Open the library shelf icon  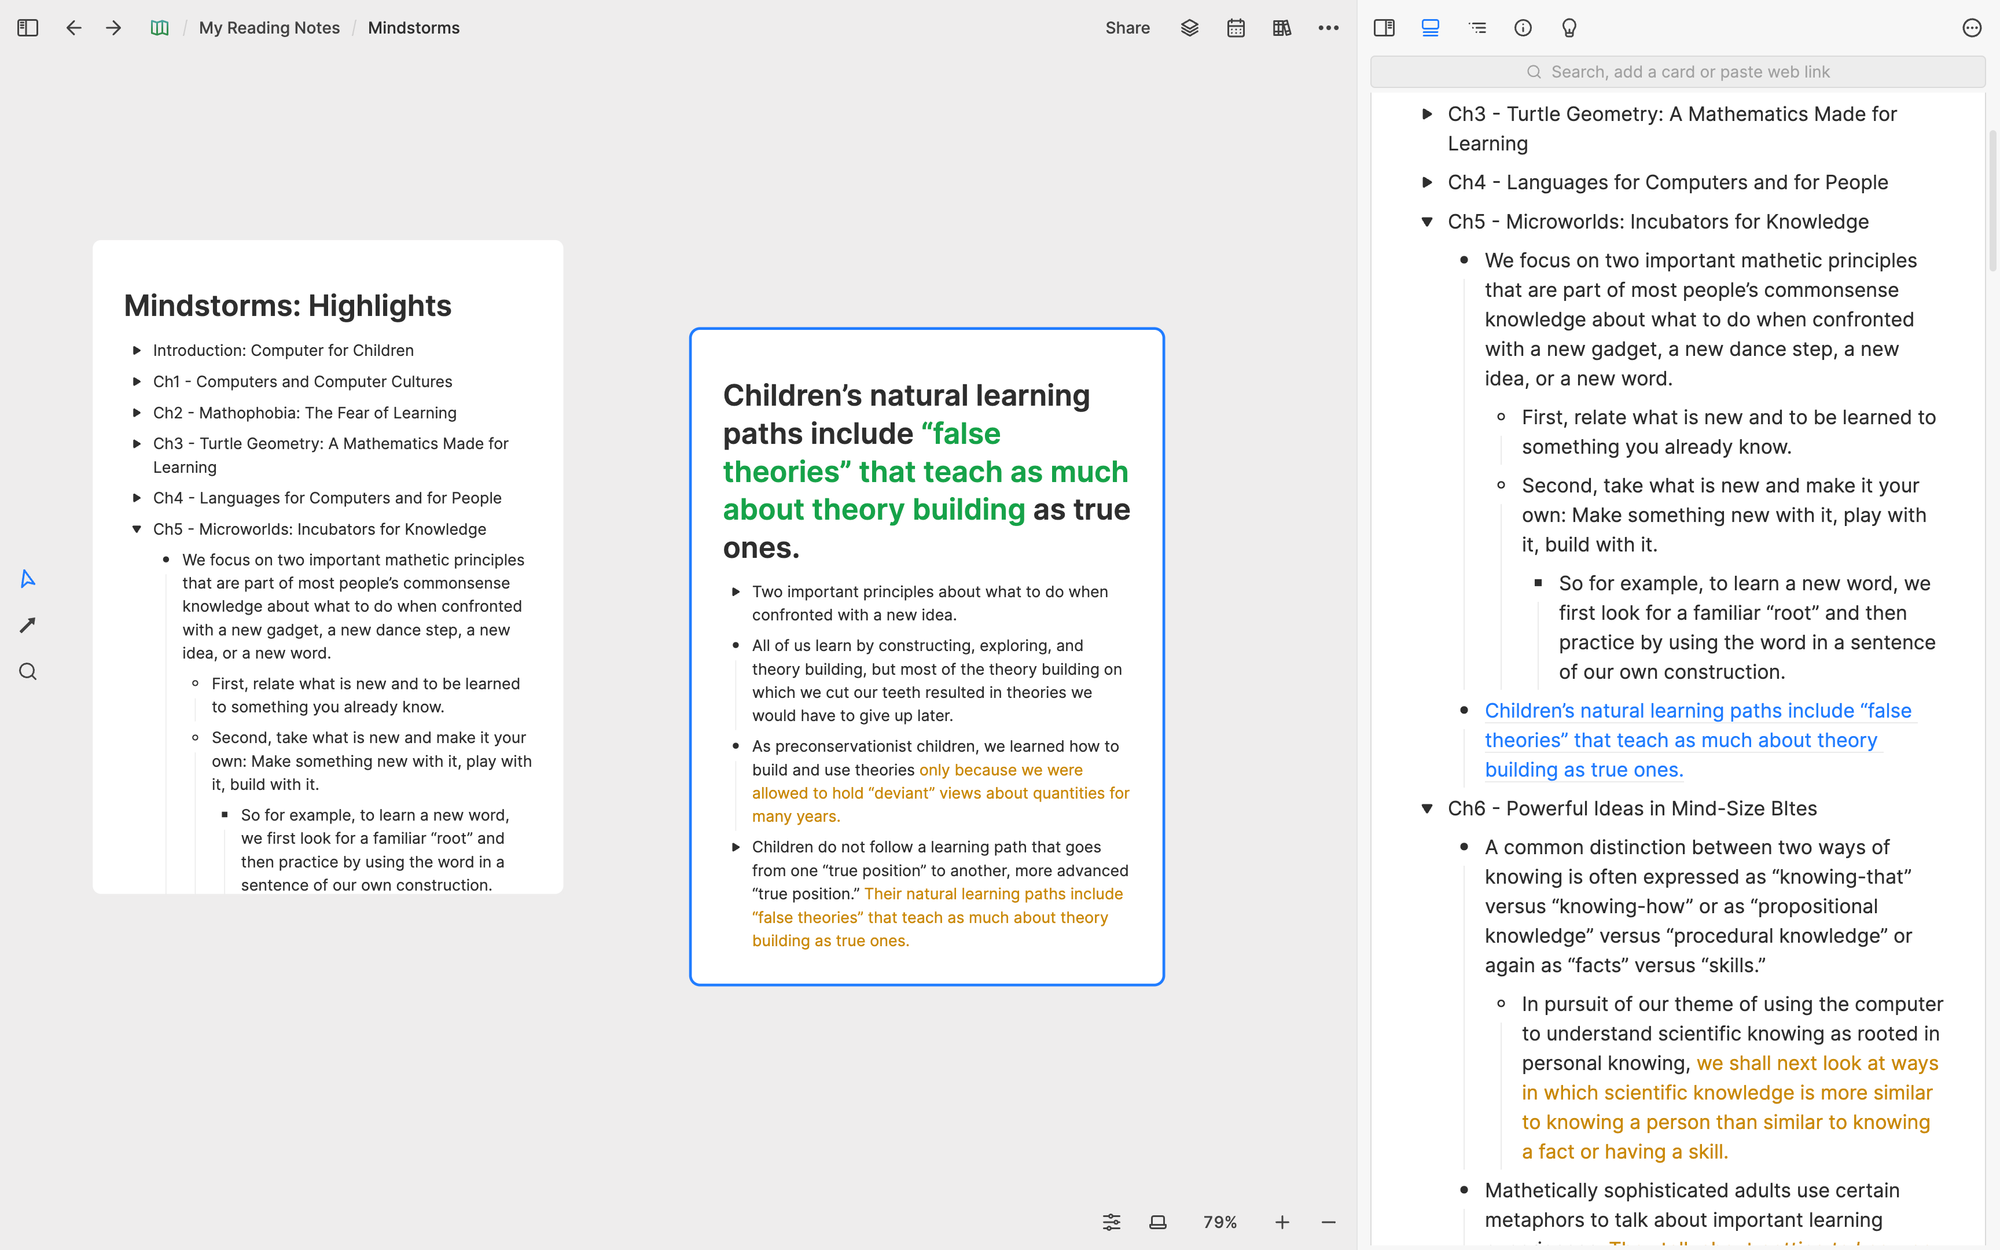click(1282, 28)
